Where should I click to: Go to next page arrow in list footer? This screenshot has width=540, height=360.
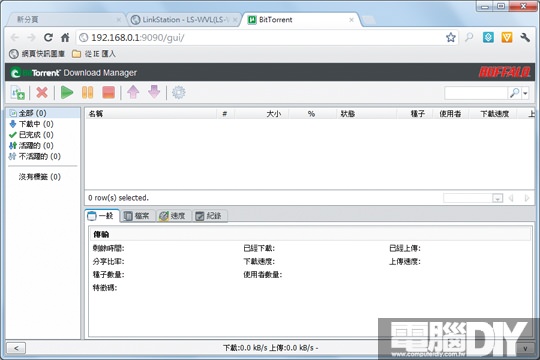[x=527, y=198]
